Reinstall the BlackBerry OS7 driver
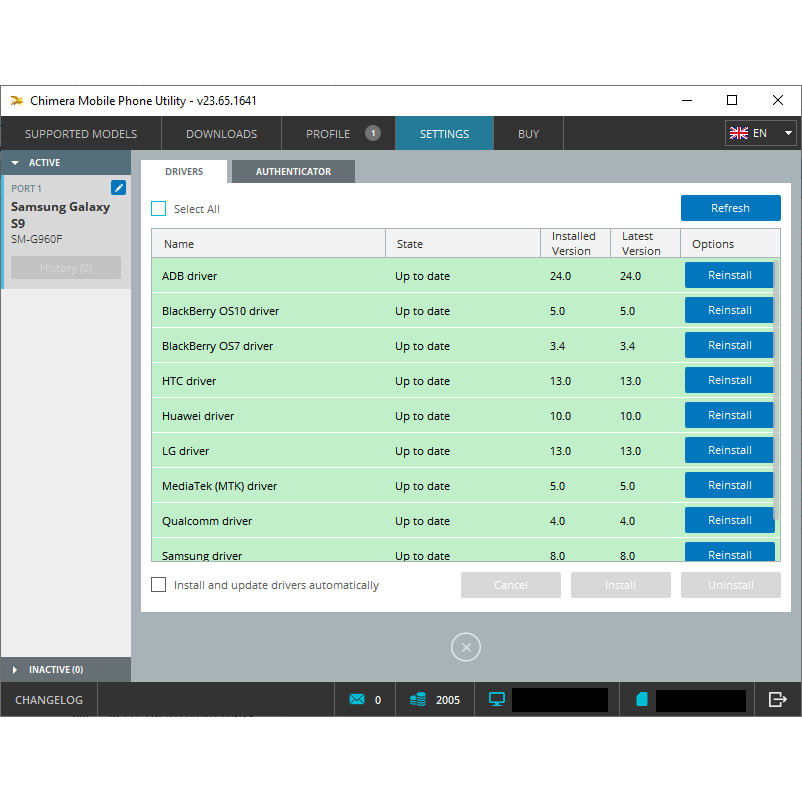 click(729, 345)
